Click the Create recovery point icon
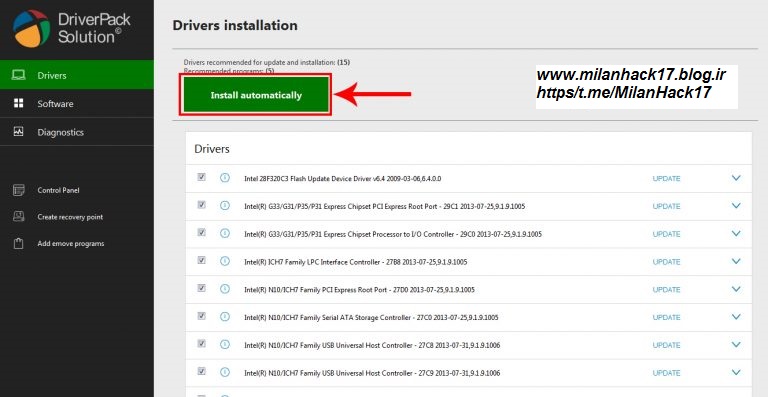 19,216
